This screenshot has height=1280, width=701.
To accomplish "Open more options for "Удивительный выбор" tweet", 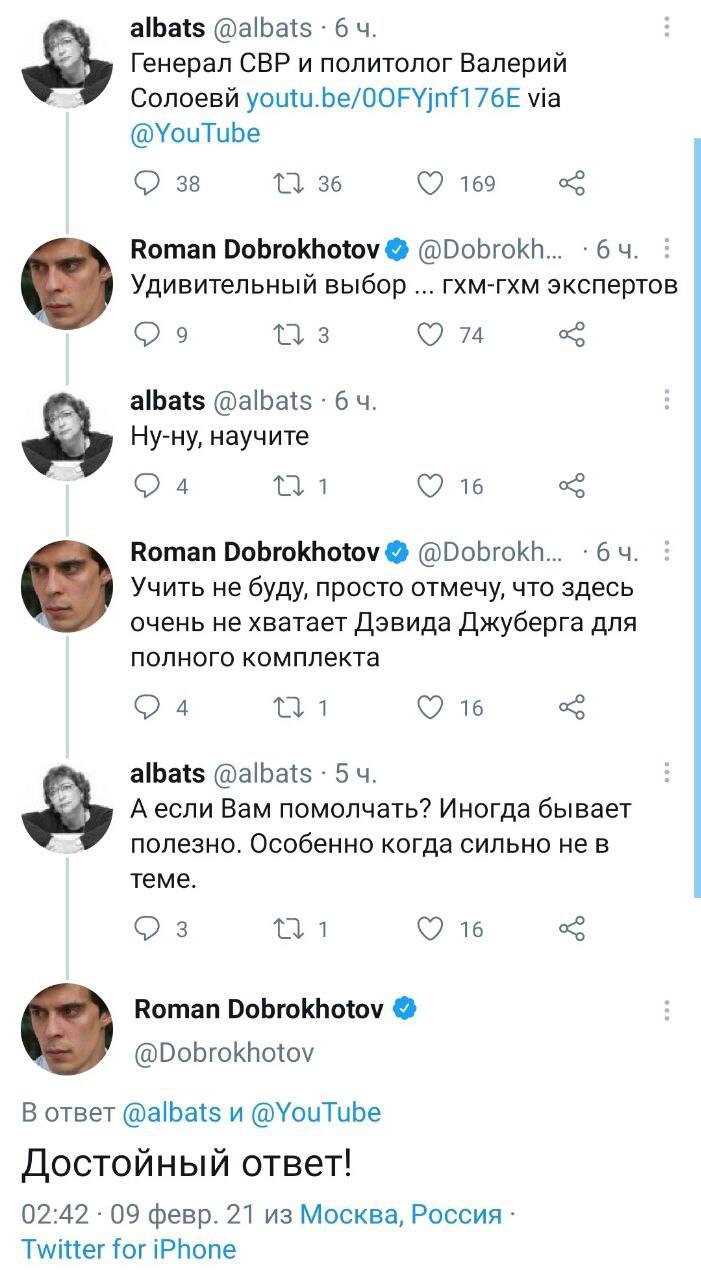I will pyautogui.click(x=667, y=249).
